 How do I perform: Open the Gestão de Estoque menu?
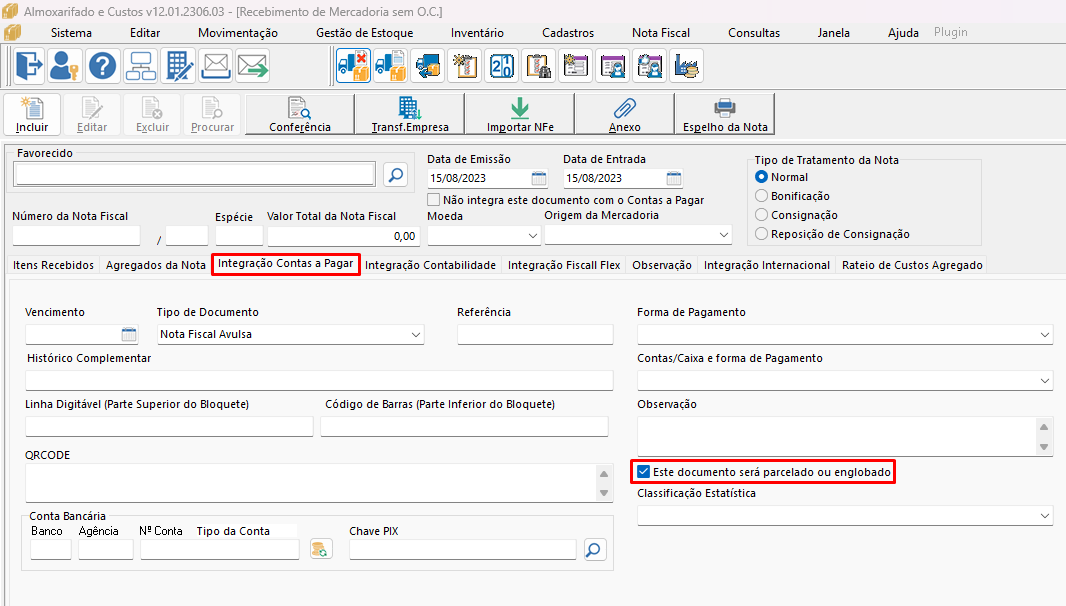click(x=364, y=33)
